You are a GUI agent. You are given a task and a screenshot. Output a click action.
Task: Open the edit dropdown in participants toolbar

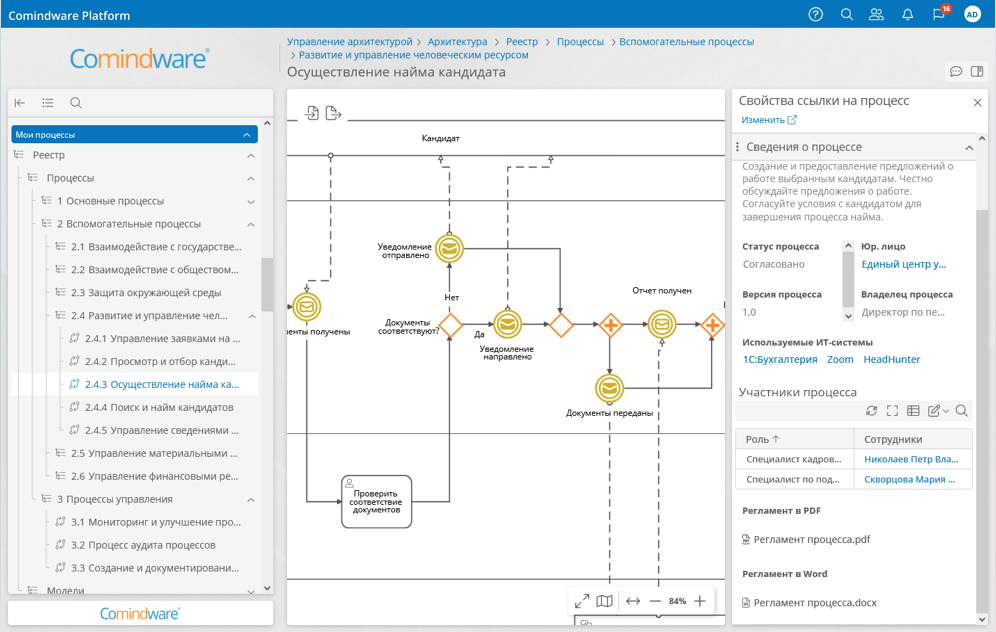(938, 411)
